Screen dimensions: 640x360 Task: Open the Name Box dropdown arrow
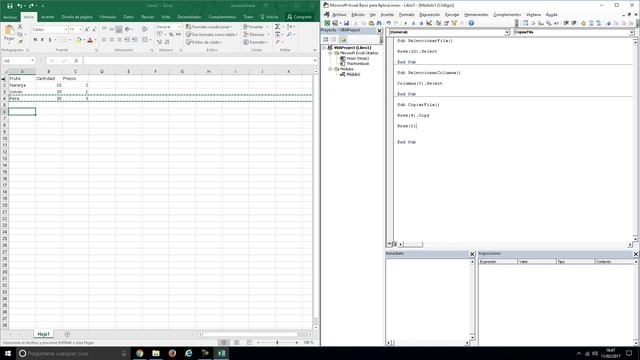pyautogui.click(x=32, y=60)
